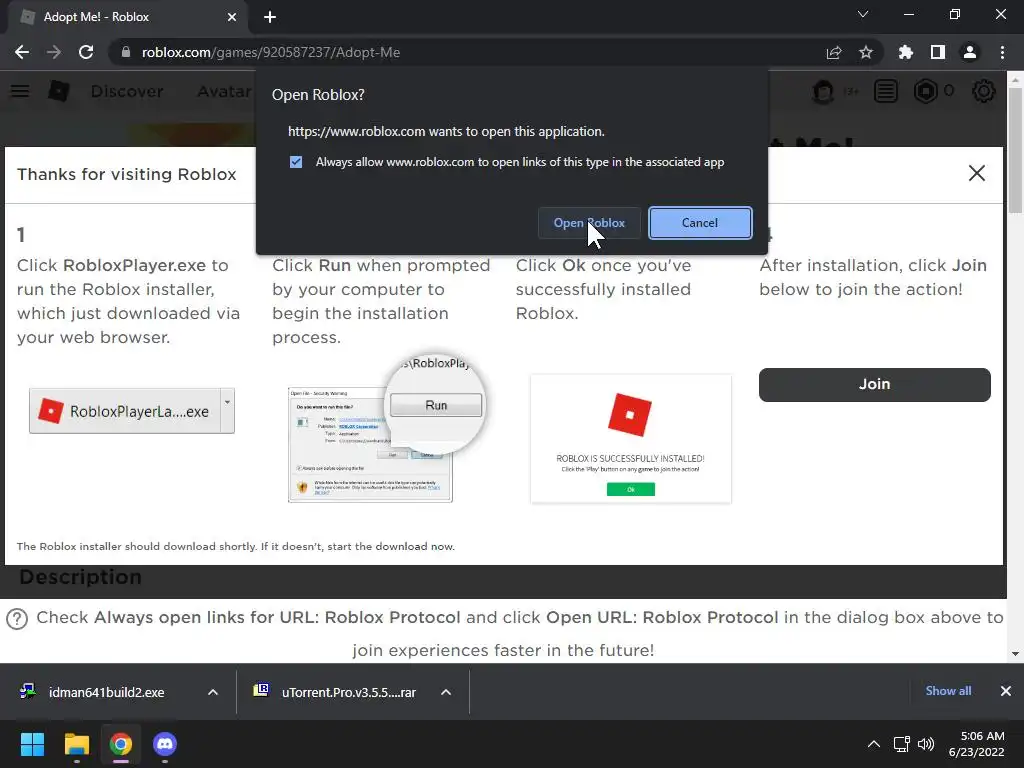Click the roblox.com address bar URL
Image resolution: width=1024 pixels, height=768 pixels.
tap(271, 52)
